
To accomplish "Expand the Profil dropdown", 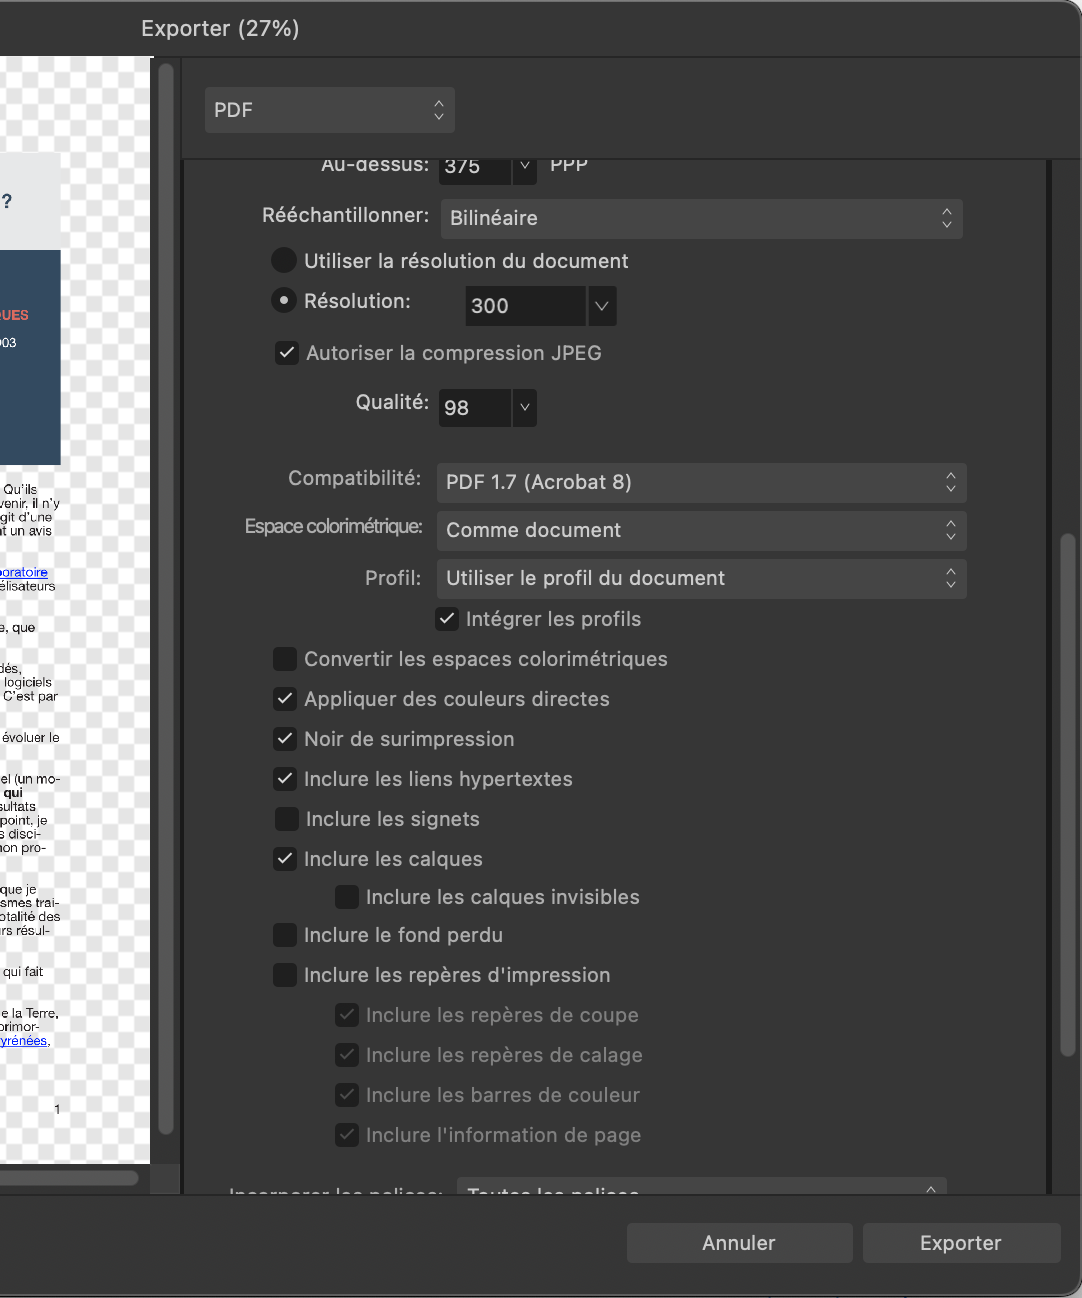I will coord(701,578).
